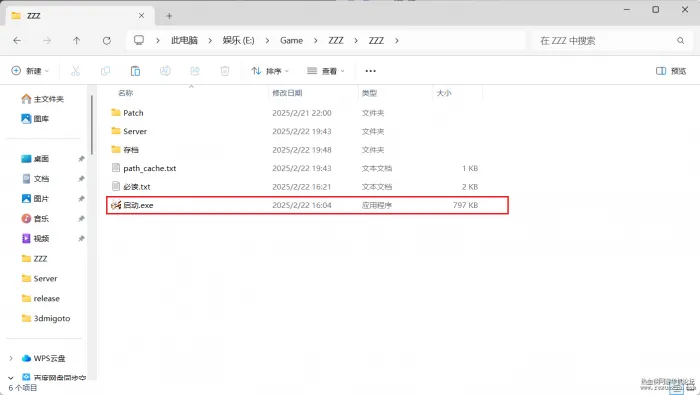Open the 新建 dropdown

30,71
